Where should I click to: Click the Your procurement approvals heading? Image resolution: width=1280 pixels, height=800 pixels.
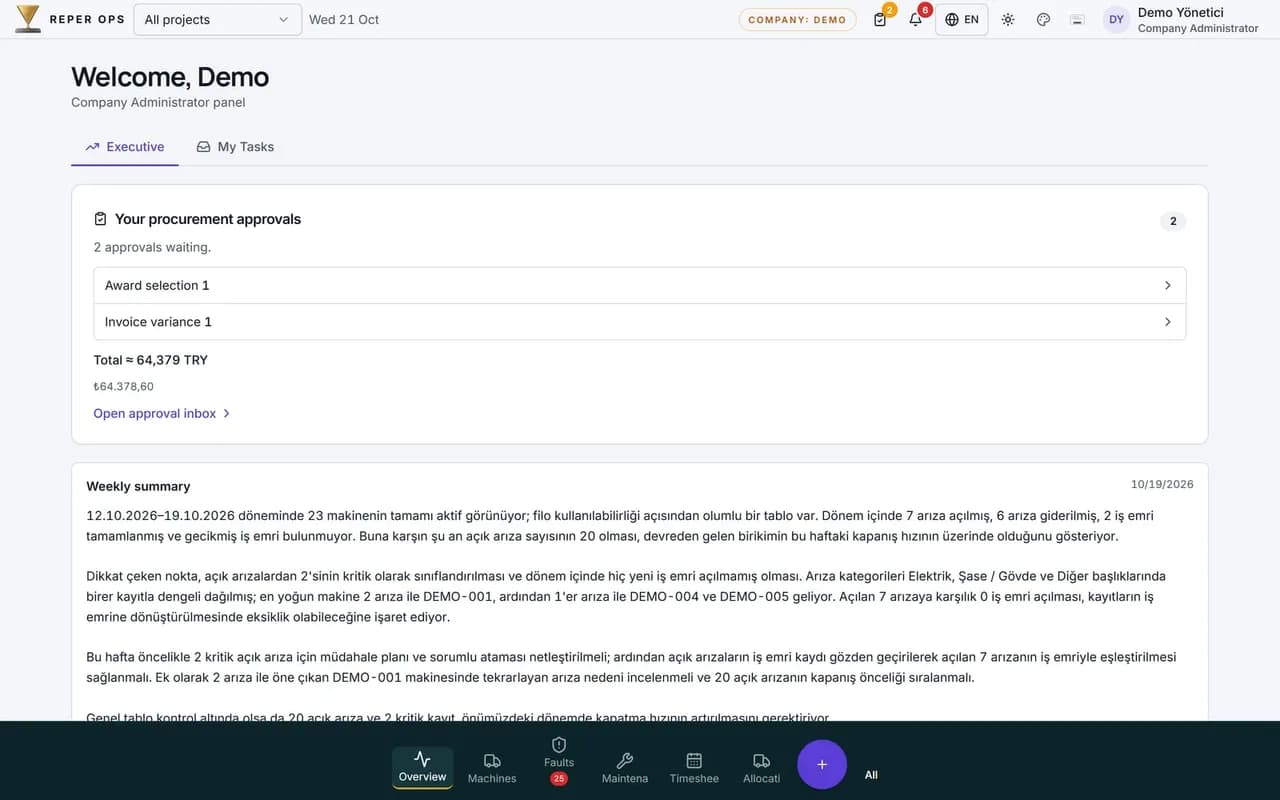(x=208, y=219)
